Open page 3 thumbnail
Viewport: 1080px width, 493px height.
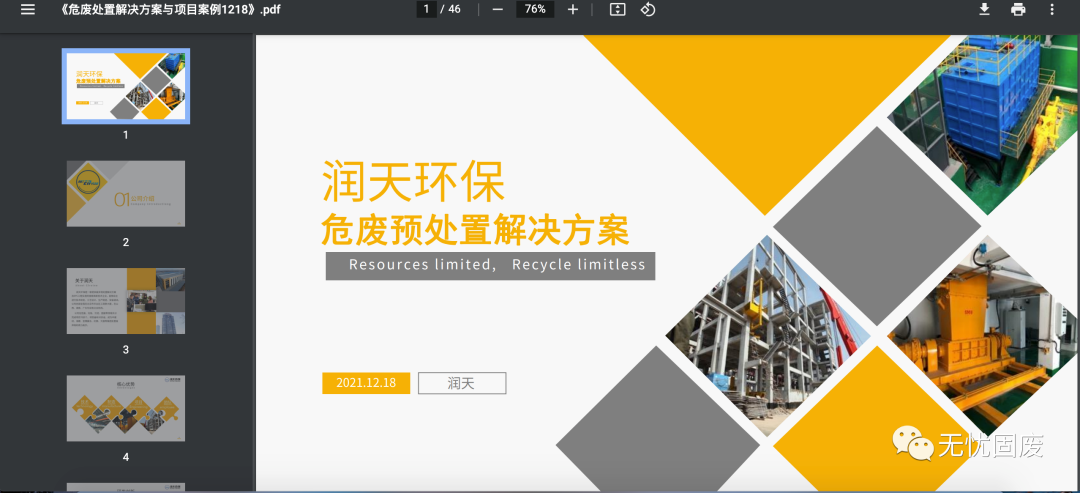coord(126,301)
